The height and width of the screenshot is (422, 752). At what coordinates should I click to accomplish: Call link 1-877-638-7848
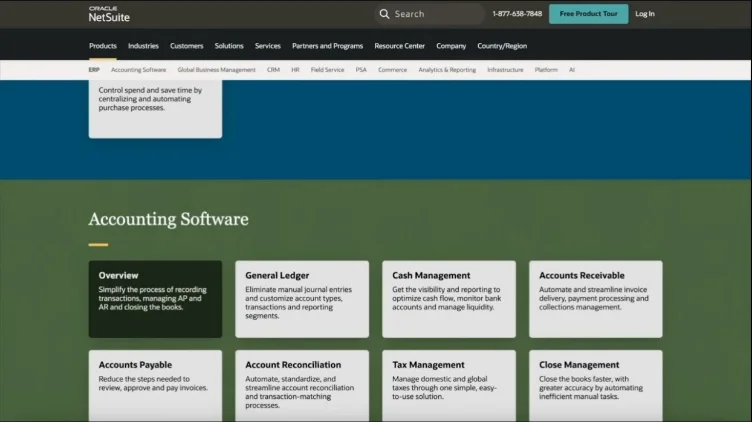(517, 14)
